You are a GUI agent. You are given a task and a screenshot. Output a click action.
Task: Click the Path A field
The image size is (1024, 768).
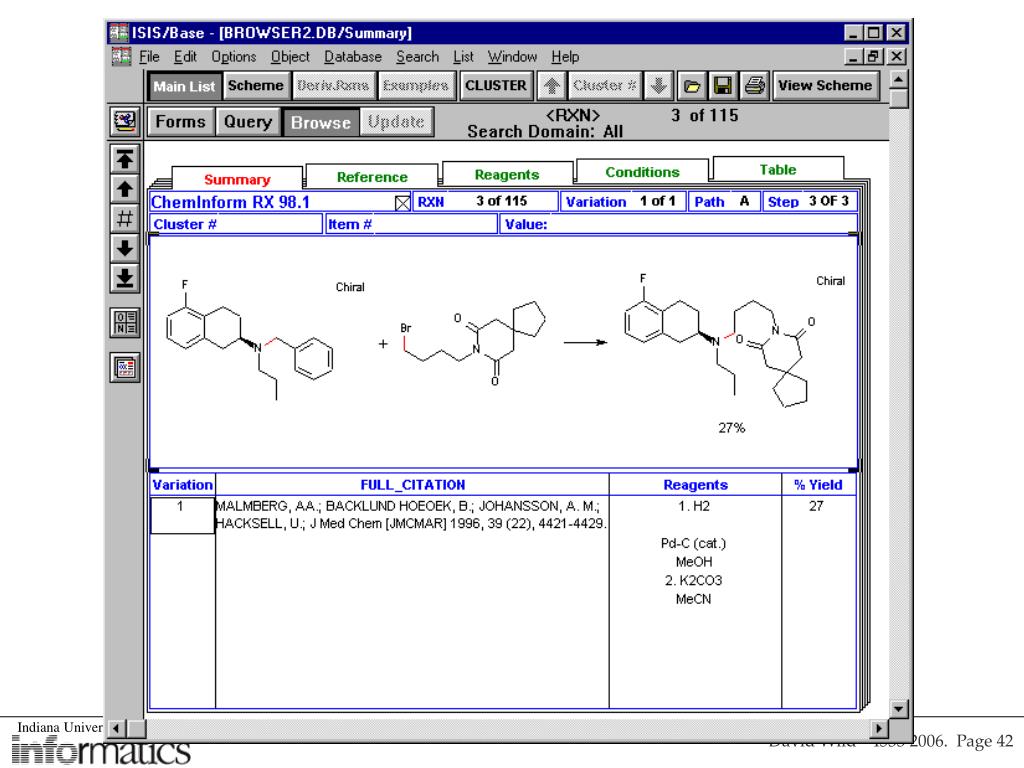723,201
